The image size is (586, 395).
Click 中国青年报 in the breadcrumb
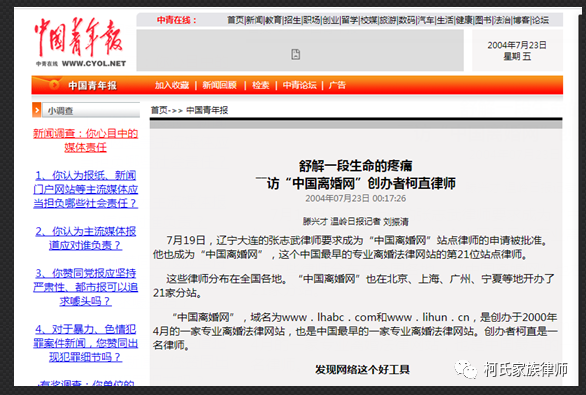tap(207, 110)
